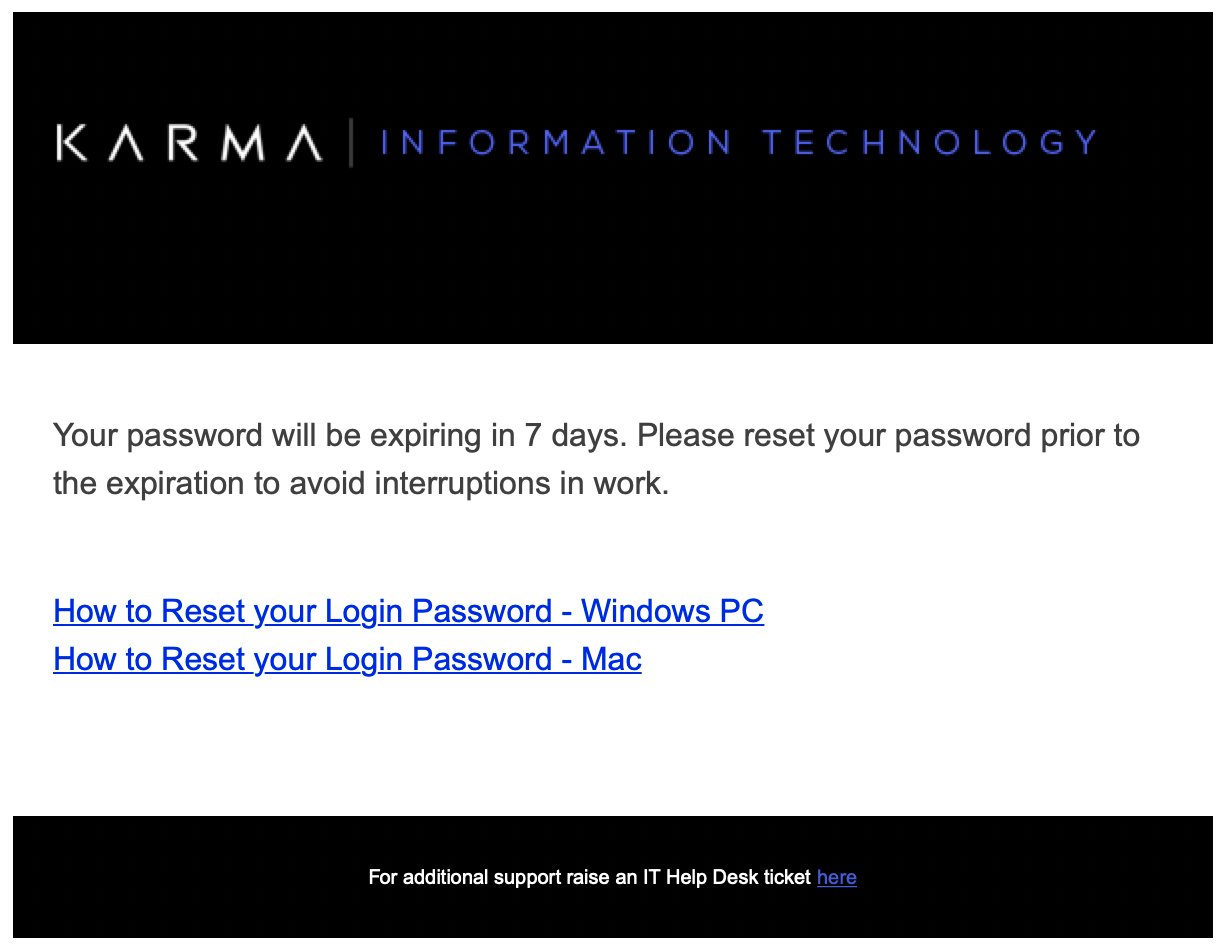Viewport: 1220px width, 948px height.
Task: Click the KARMA logo in the header
Action: (x=189, y=143)
